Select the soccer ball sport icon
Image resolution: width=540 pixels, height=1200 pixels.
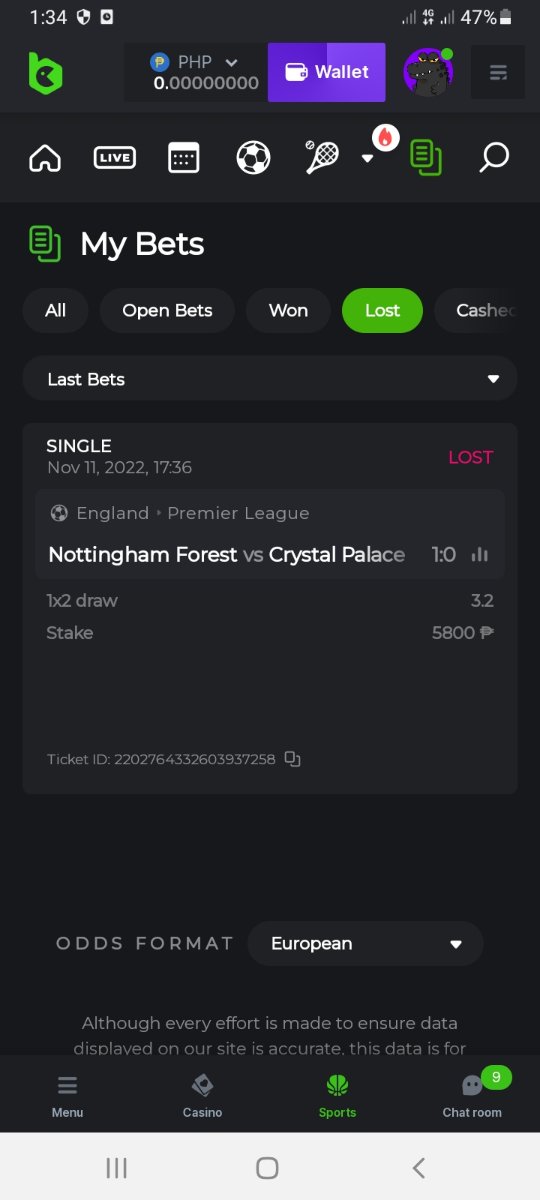(253, 158)
